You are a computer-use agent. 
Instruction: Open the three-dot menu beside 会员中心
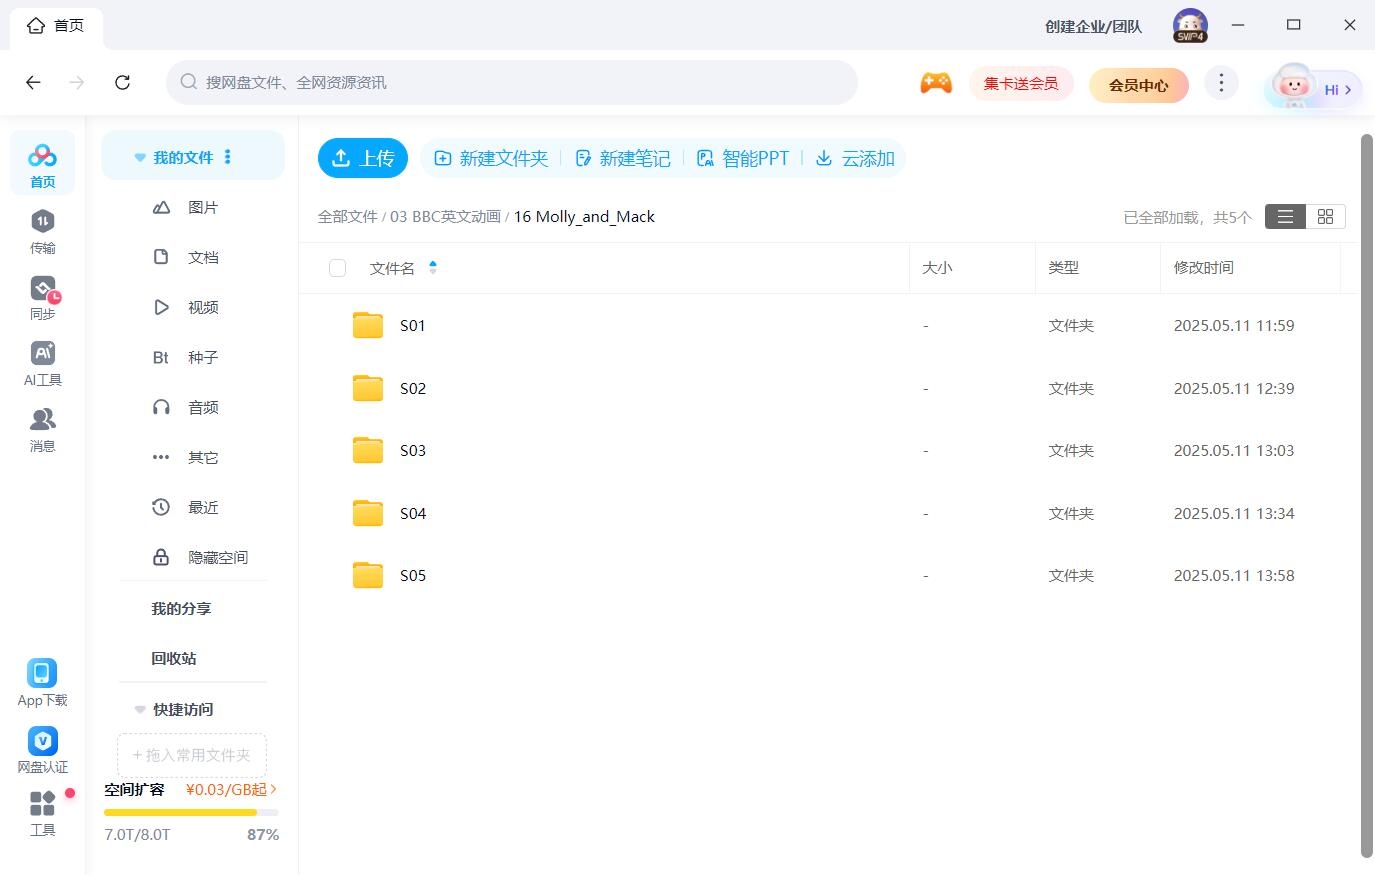[x=1221, y=84]
